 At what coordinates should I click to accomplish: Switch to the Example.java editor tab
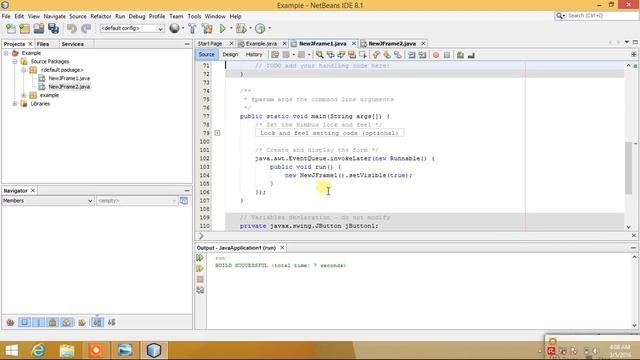coord(261,43)
